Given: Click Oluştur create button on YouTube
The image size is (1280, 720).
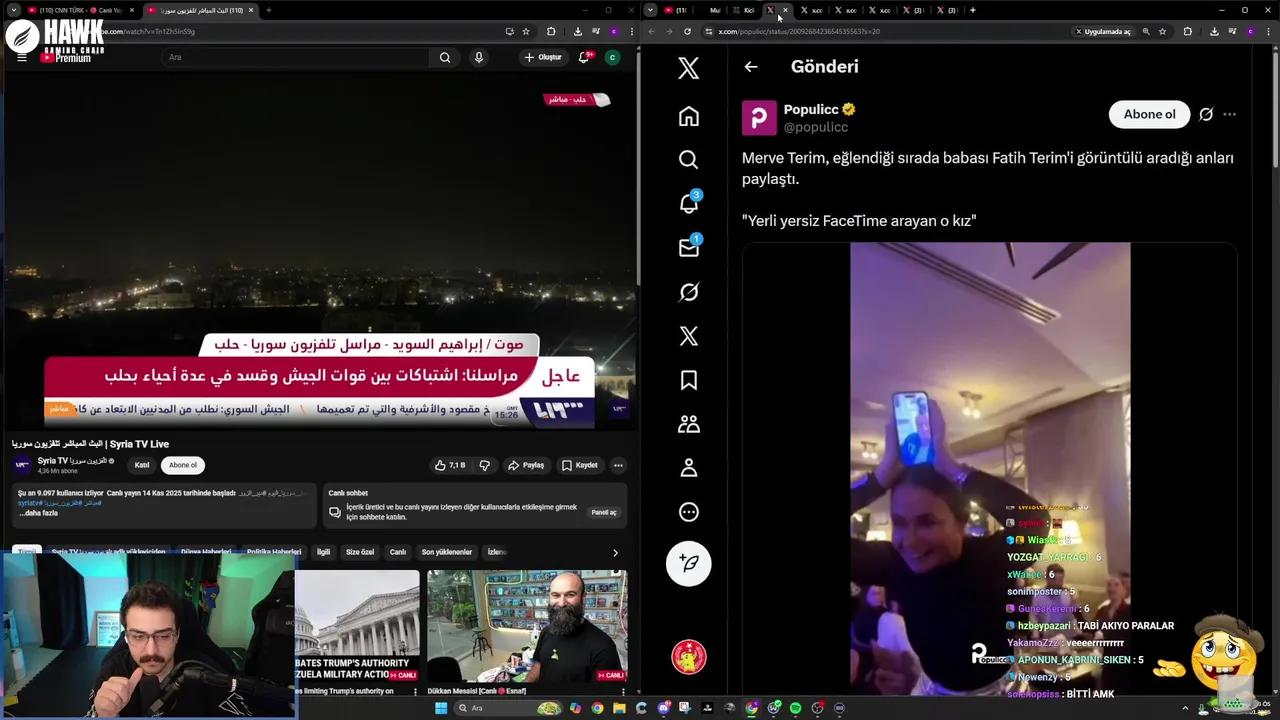Looking at the screenshot, I should [543, 57].
